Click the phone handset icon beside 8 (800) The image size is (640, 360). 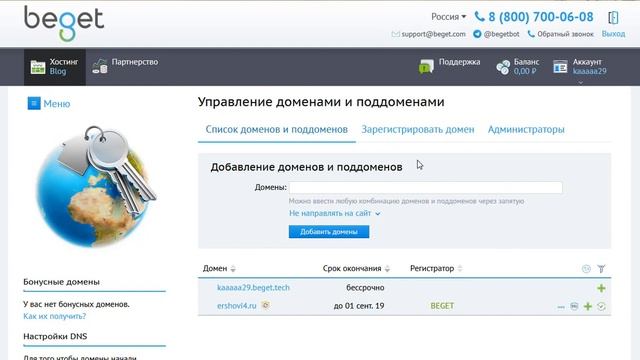coord(479,17)
